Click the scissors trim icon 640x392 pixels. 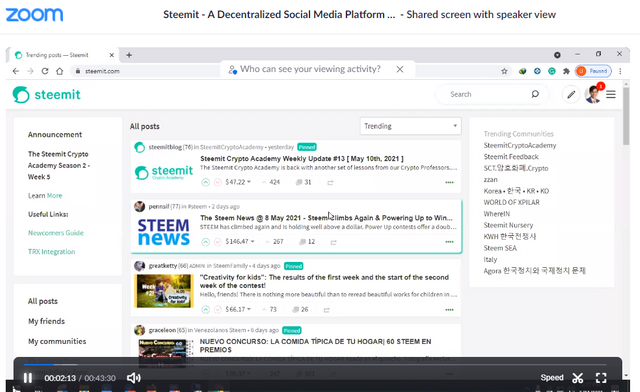coord(578,378)
